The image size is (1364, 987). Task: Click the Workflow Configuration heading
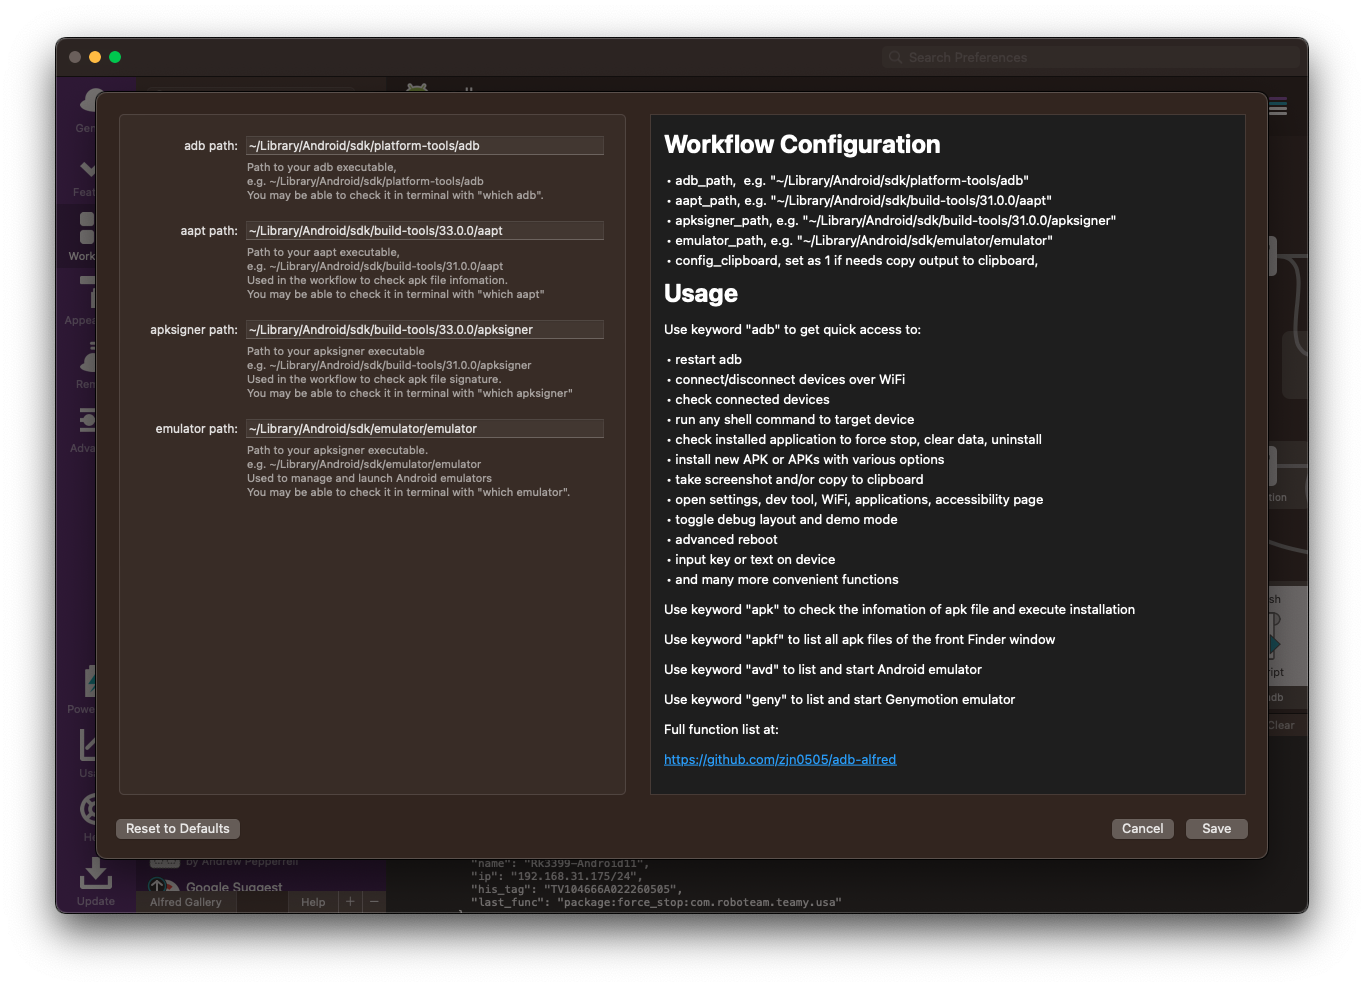pyautogui.click(x=802, y=145)
